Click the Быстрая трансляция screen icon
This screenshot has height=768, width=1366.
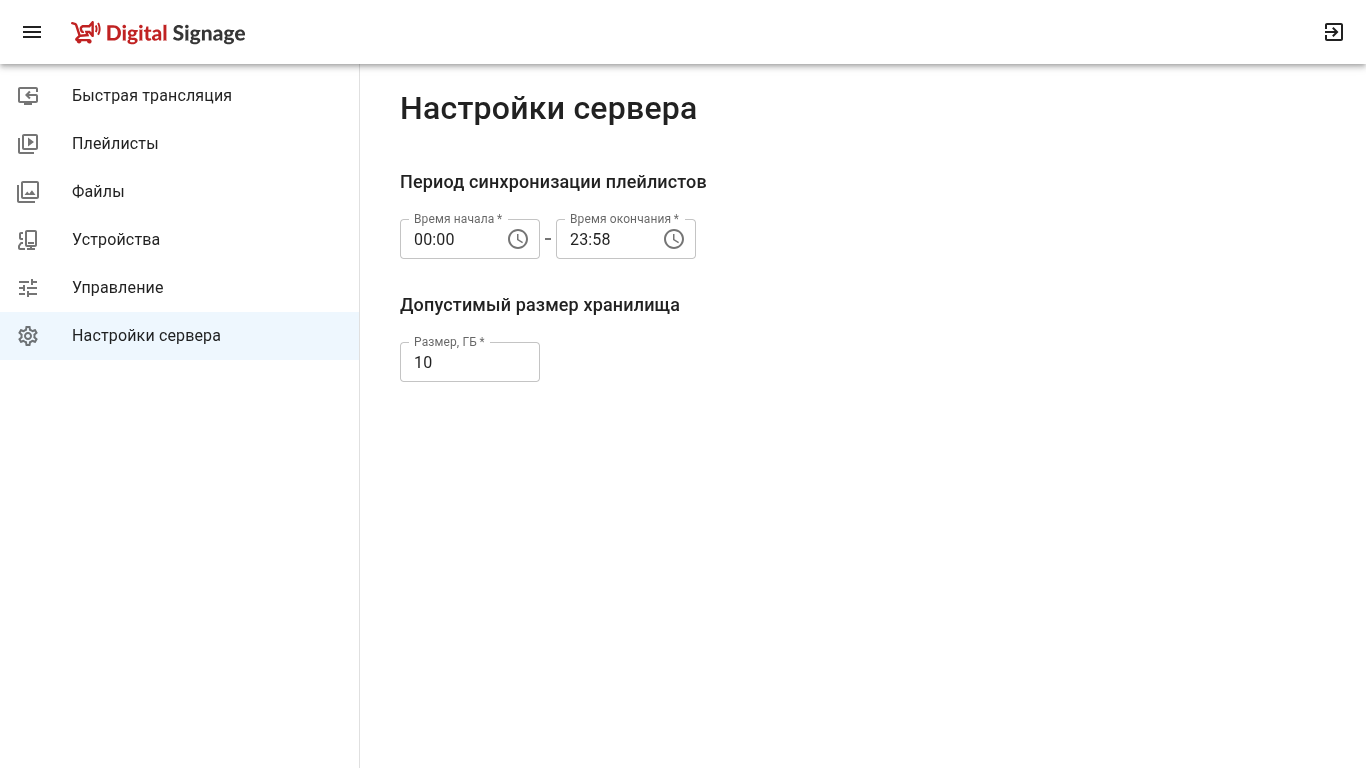[28, 96]
